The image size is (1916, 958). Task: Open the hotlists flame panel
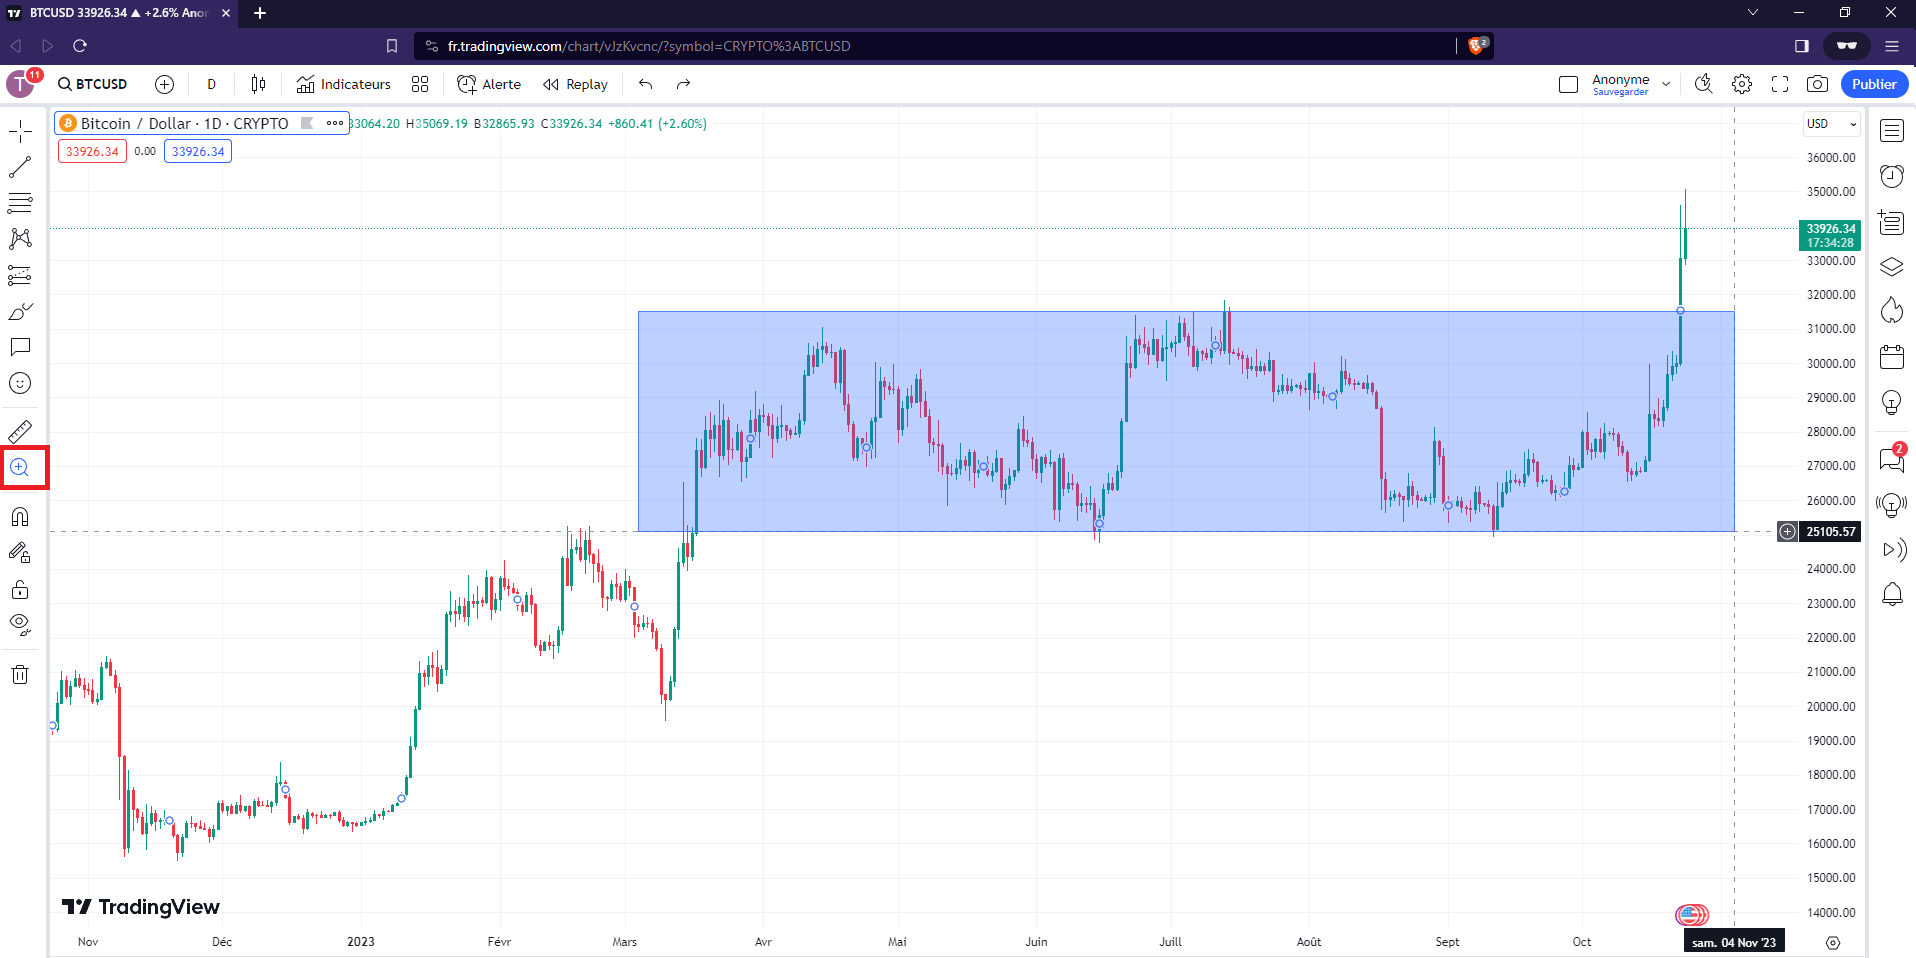coord(1892,311)
